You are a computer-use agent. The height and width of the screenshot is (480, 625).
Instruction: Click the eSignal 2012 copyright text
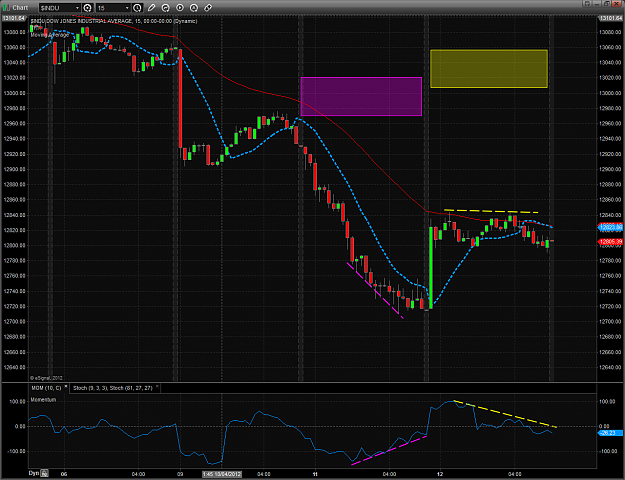pyautogui.click(x=46, y=378)
